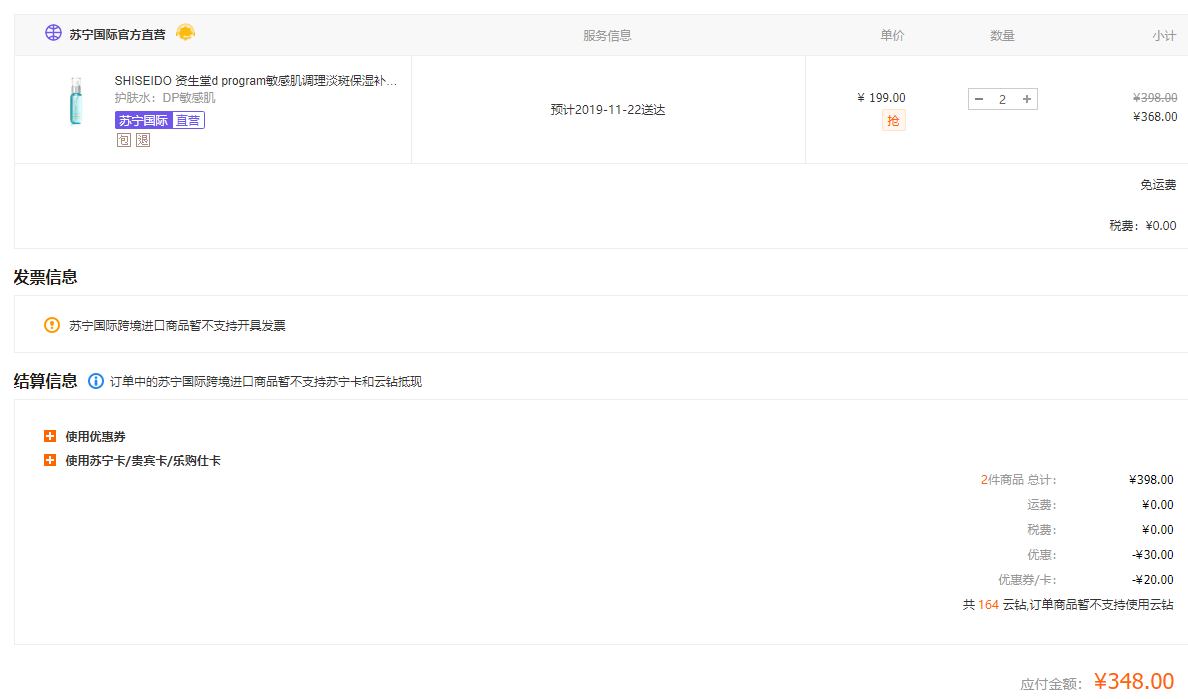
Task: Select the unit price ¥ 199.00
Action: (x=881, y=98)
